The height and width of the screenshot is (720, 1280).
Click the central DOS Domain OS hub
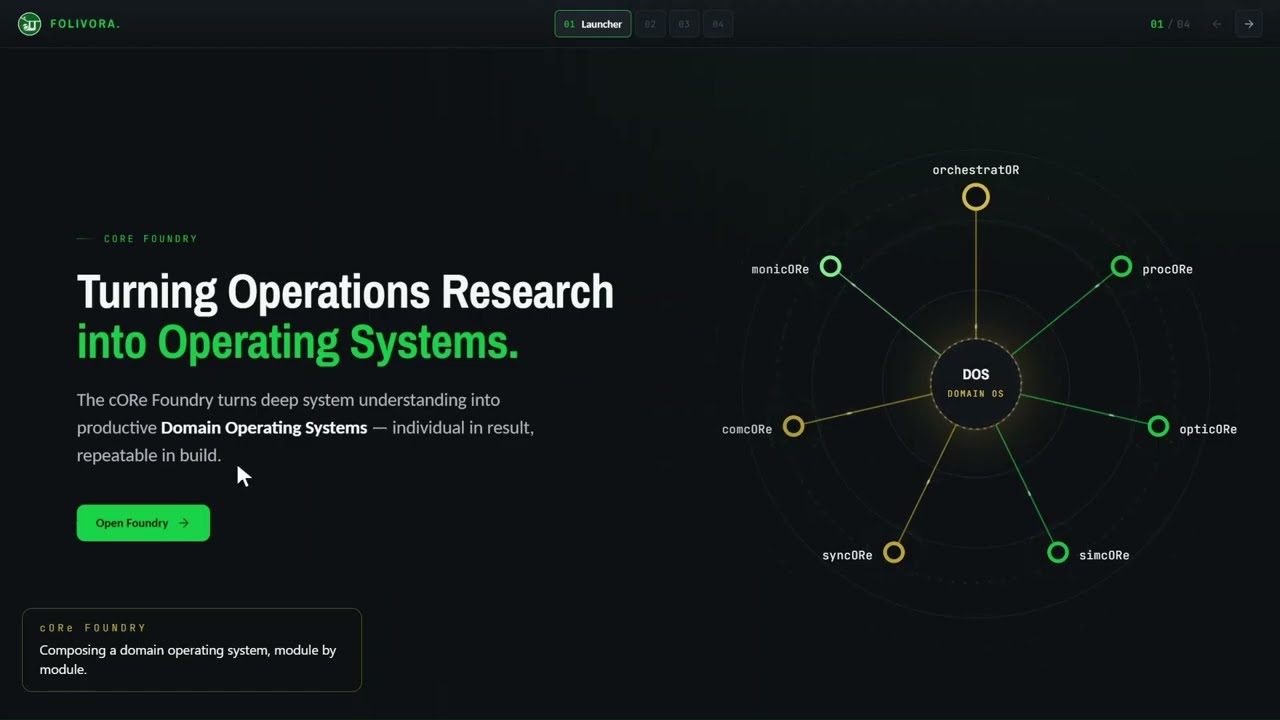point(976,384)
